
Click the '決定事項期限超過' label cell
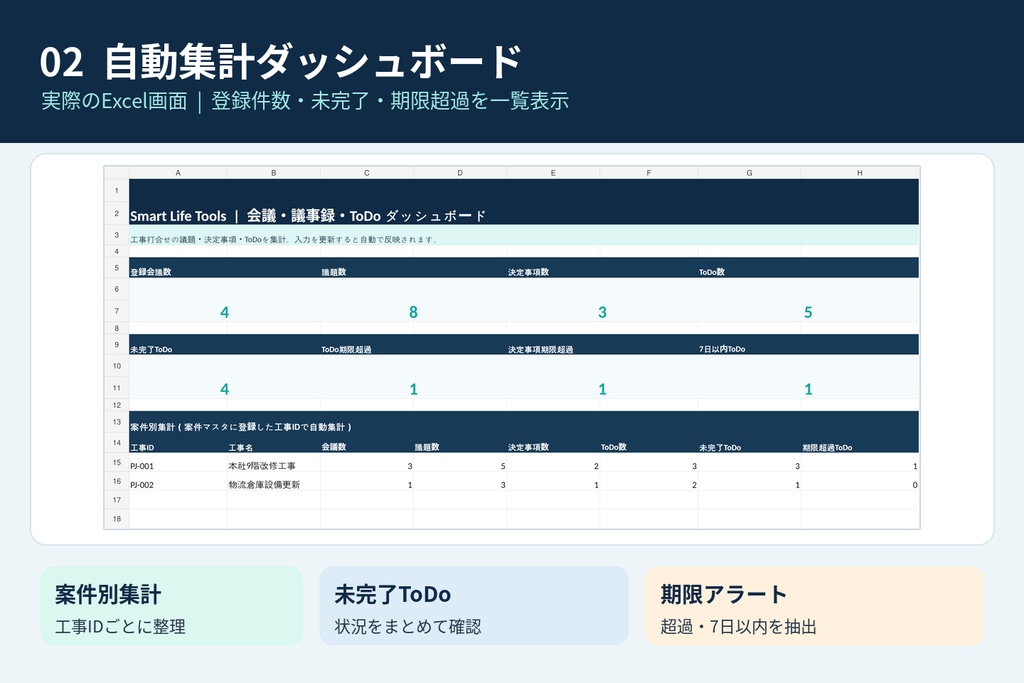point(541,349)
